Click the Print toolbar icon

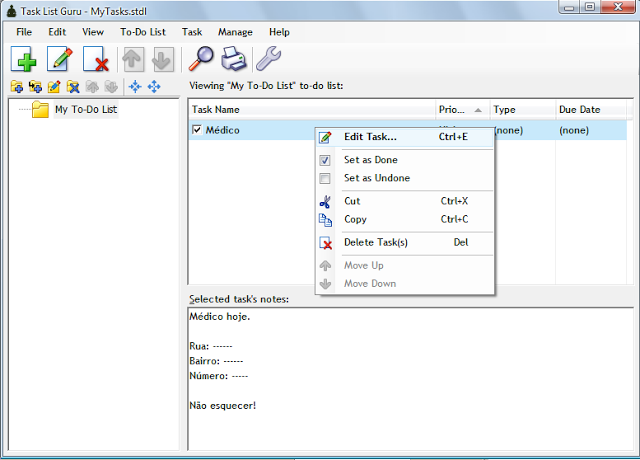[x=233, y=59]
